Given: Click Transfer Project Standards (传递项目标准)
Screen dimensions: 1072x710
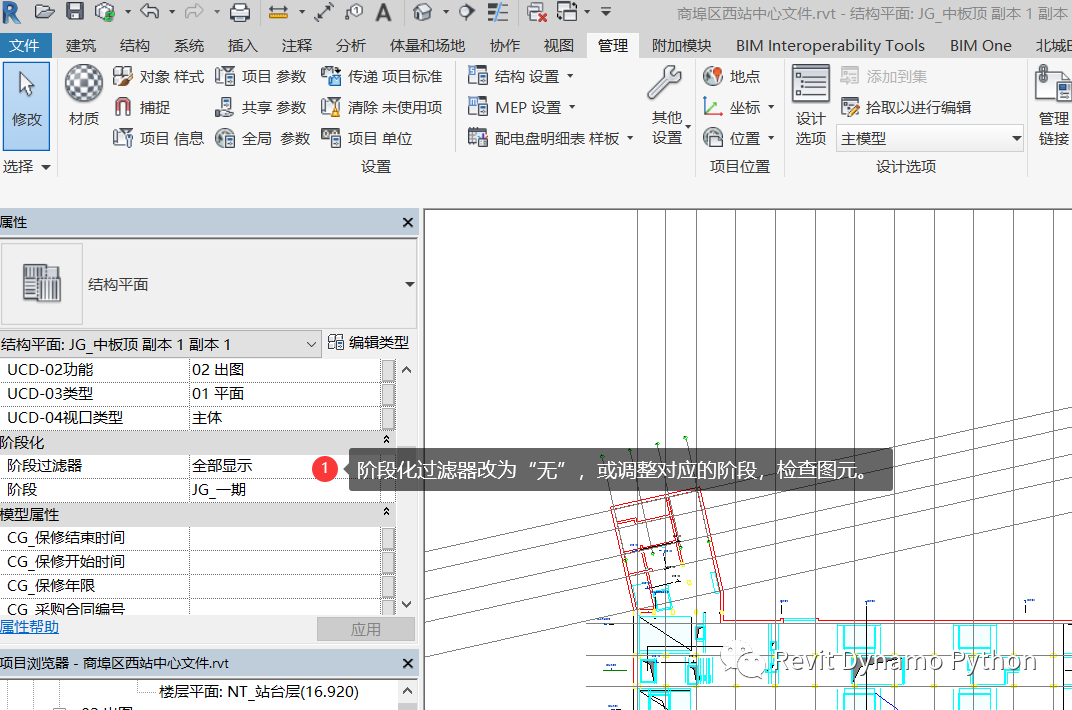Looking at the screenshot, I should coord(381,77).
